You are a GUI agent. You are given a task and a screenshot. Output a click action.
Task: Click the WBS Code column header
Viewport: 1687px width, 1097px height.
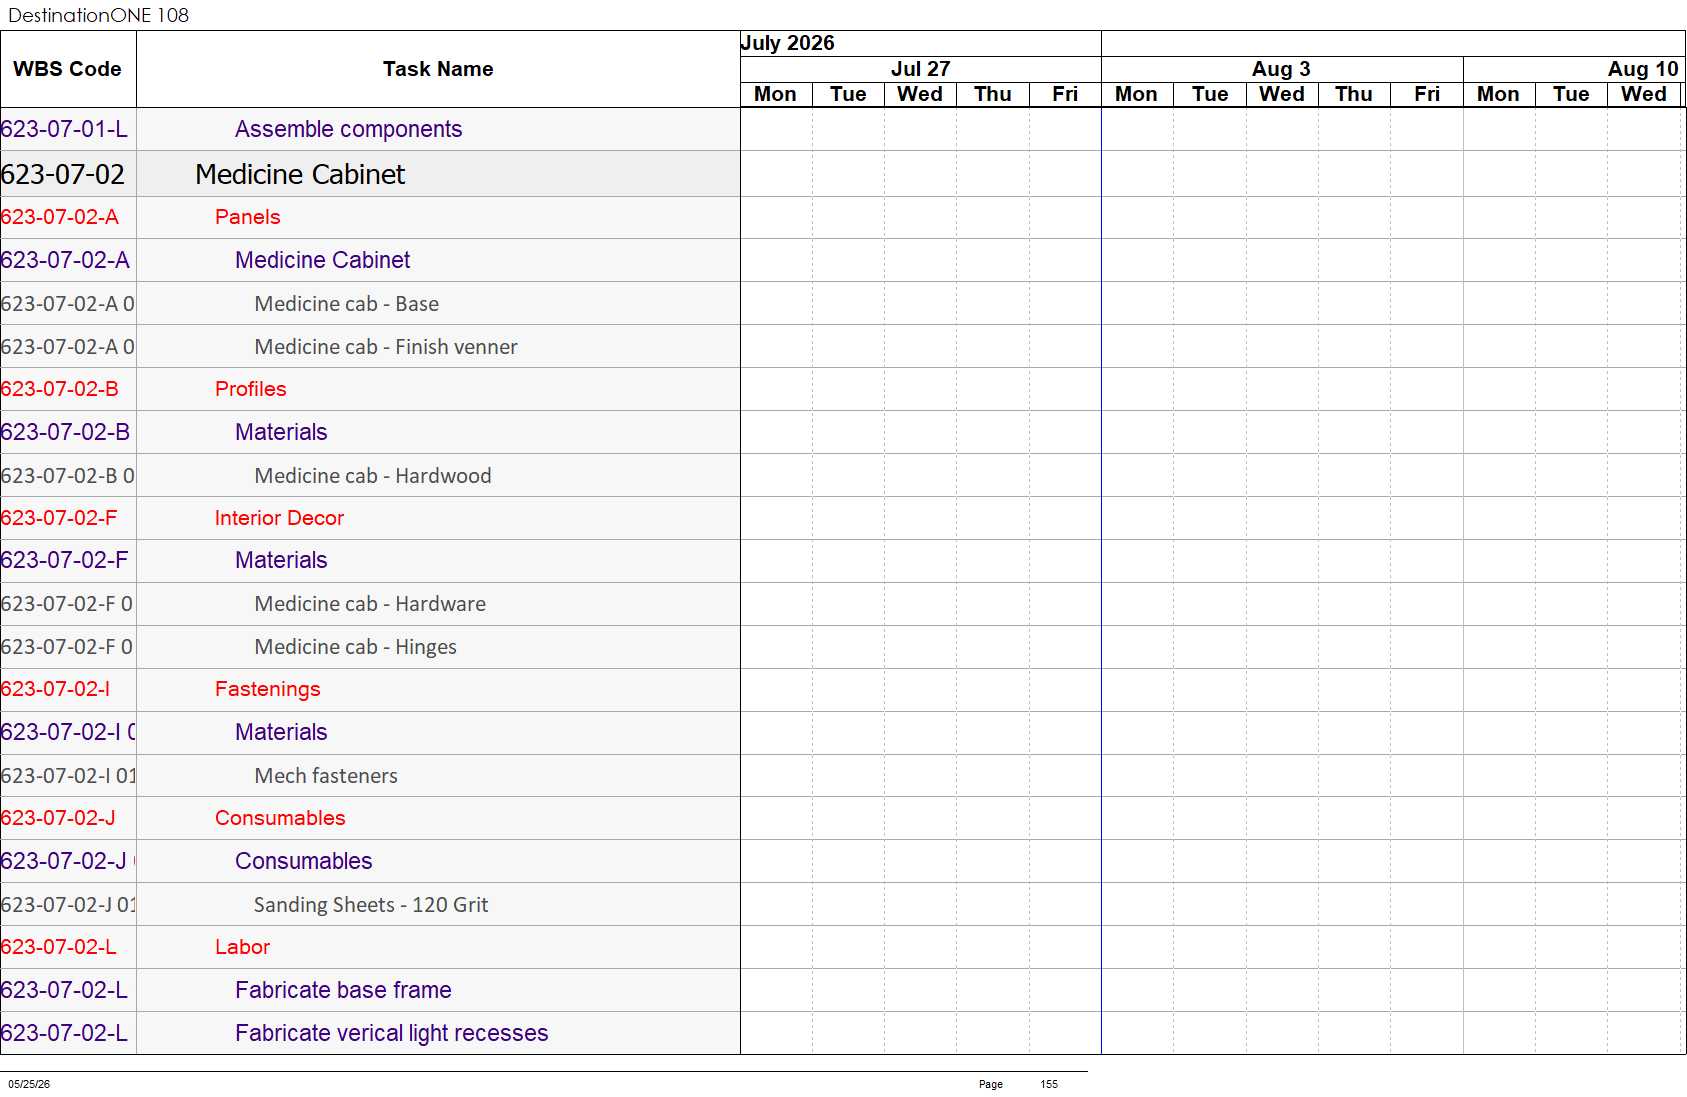pos(67,69)
